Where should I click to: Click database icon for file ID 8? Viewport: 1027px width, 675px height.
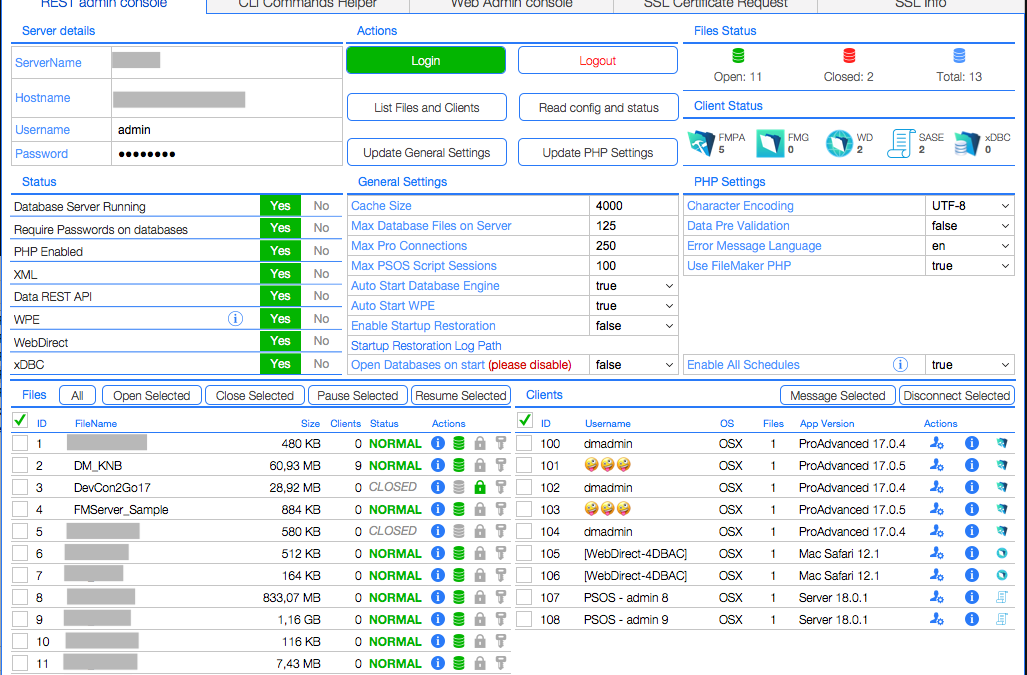coord(459,597)
